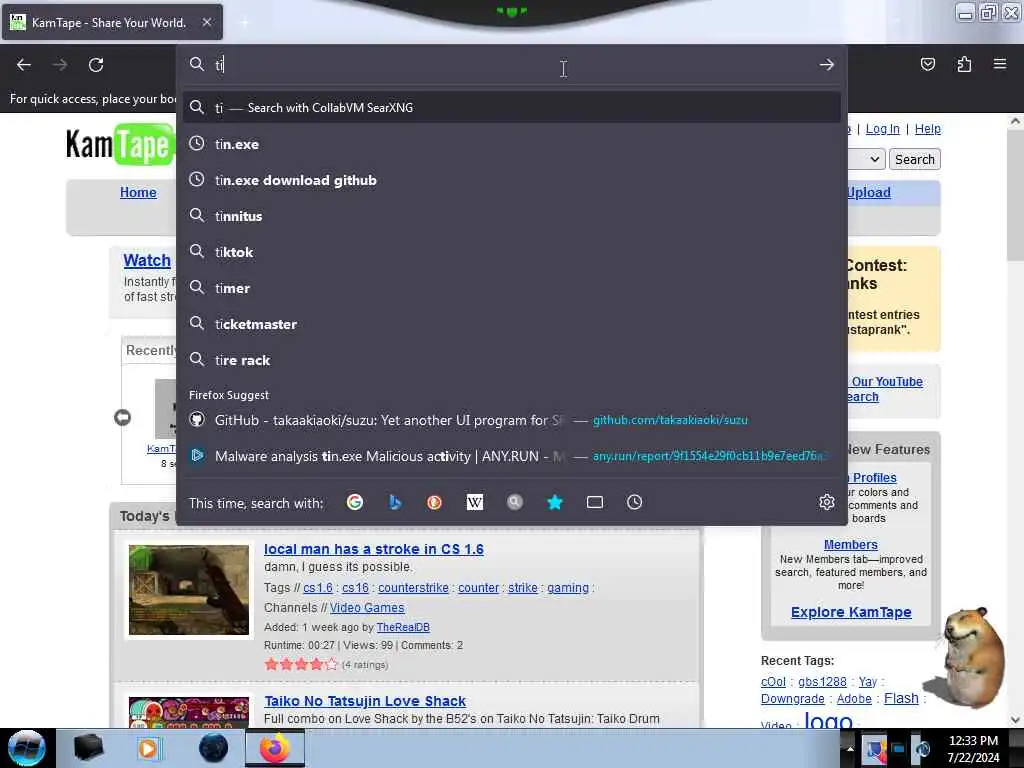Open Taiko No Tatsujin Love Shack video
Viewport: 1024px width, 768px height.
365,701
